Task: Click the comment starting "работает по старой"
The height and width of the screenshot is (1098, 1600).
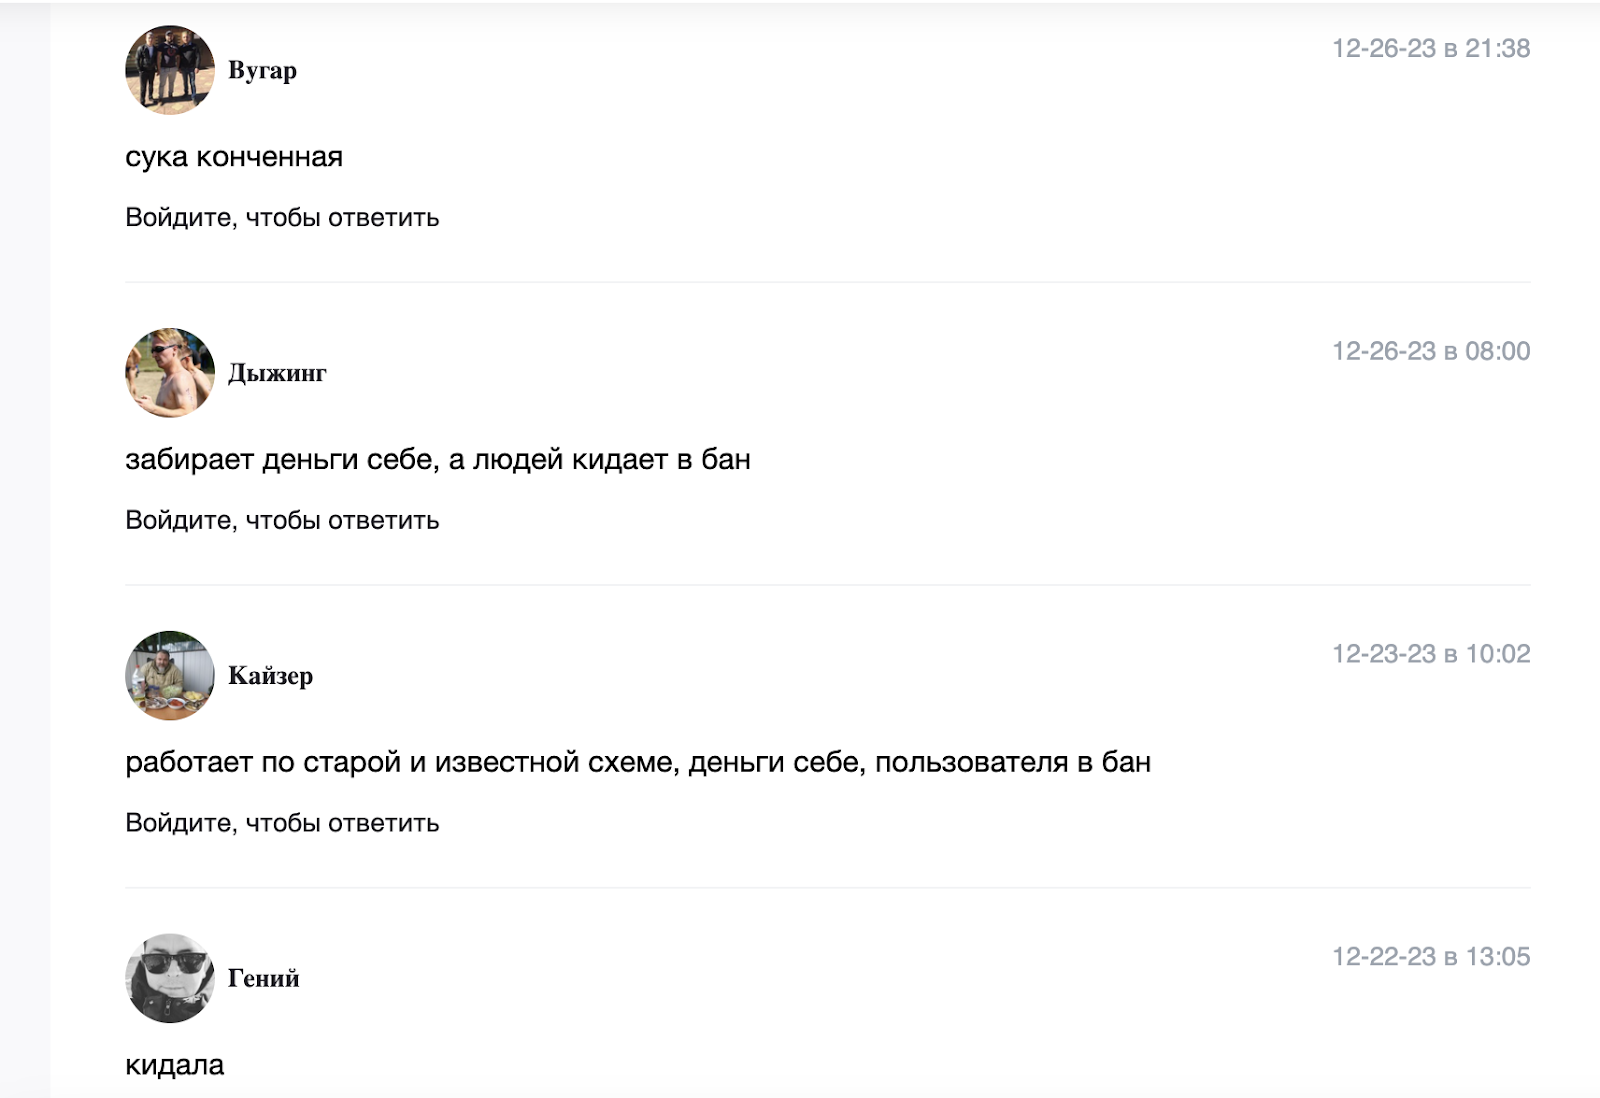Action: [638, 763]
